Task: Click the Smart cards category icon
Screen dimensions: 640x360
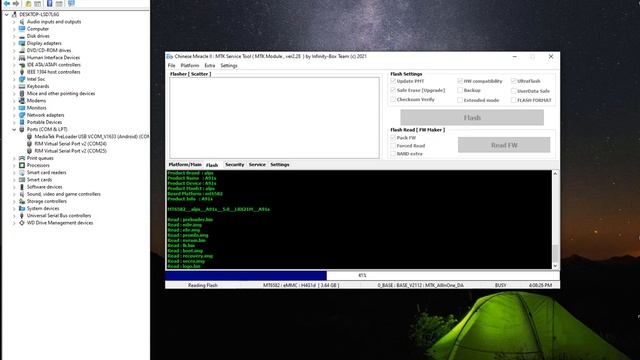Action: 22,180
